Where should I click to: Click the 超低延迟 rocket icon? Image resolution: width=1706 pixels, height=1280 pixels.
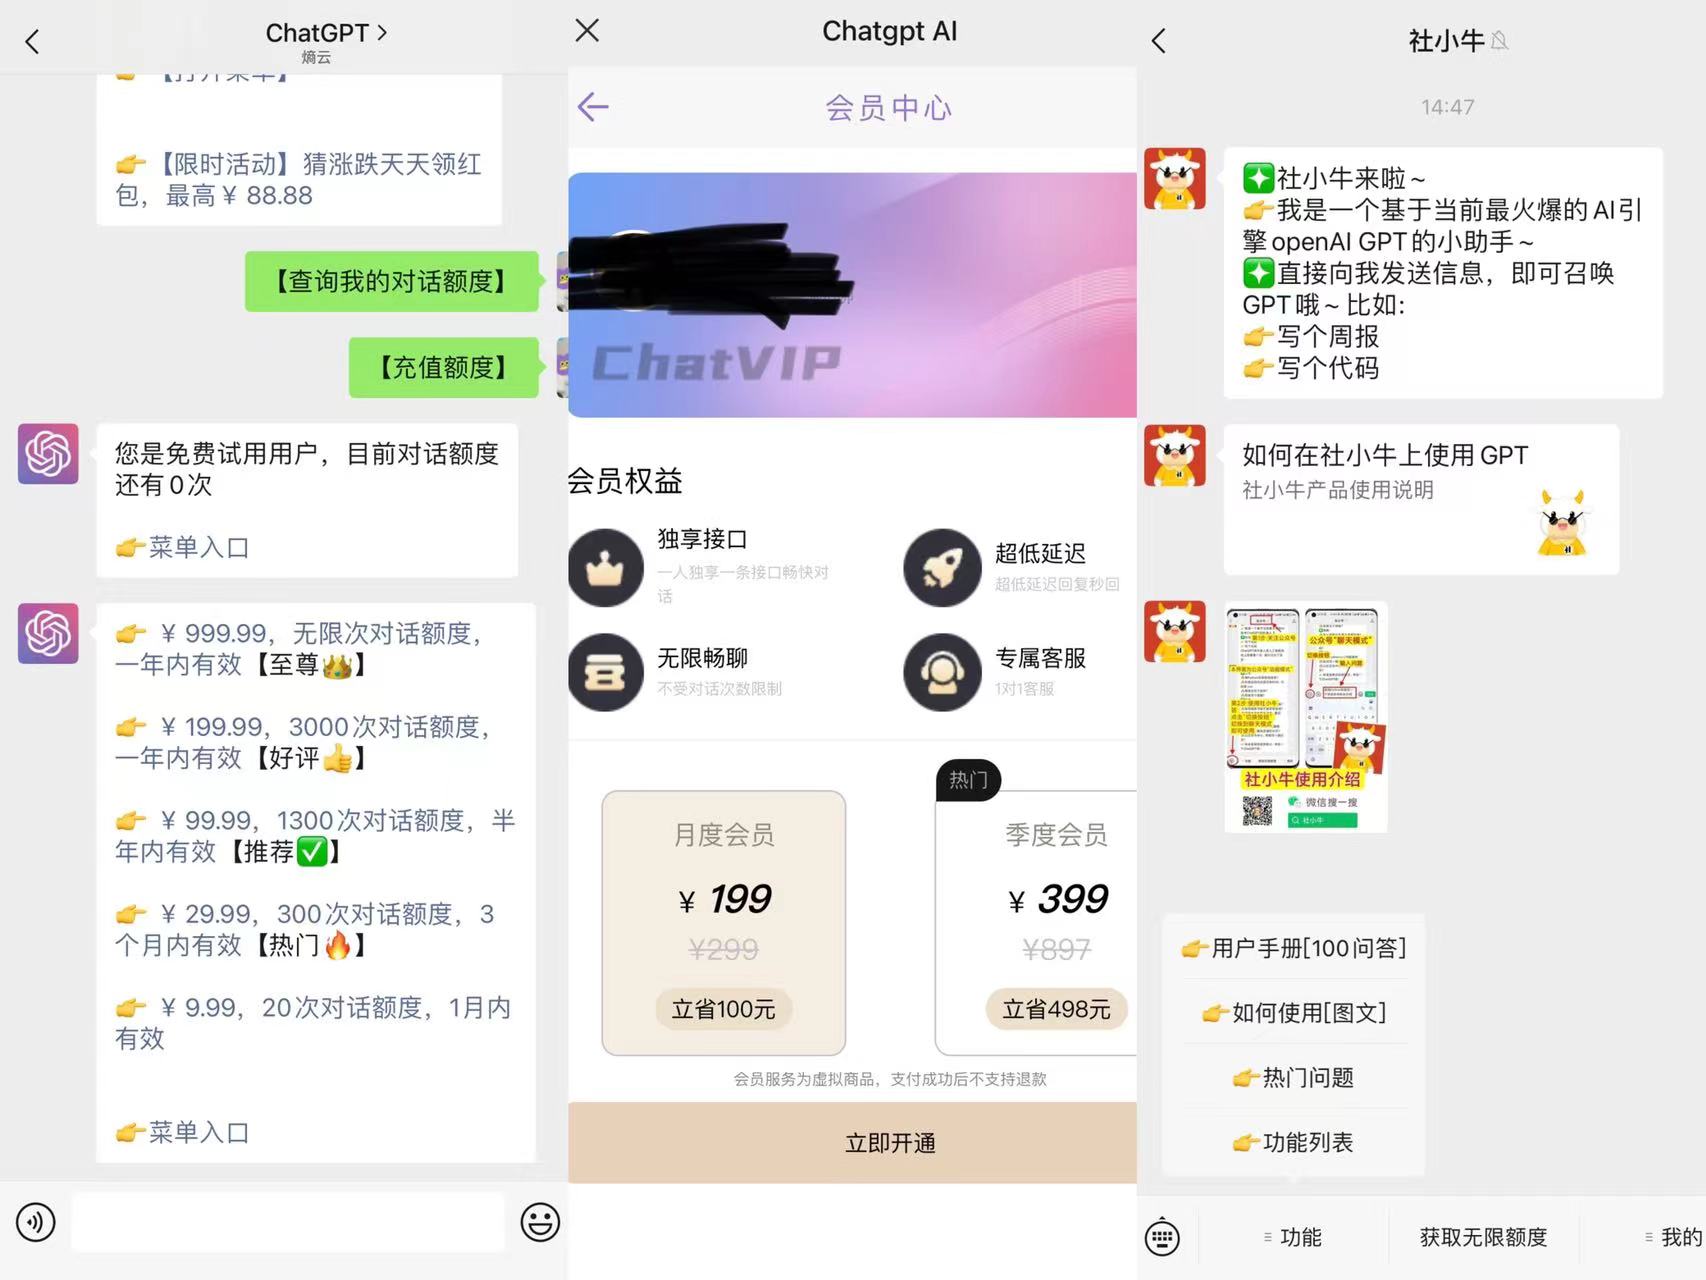click(x=942, y=568)
